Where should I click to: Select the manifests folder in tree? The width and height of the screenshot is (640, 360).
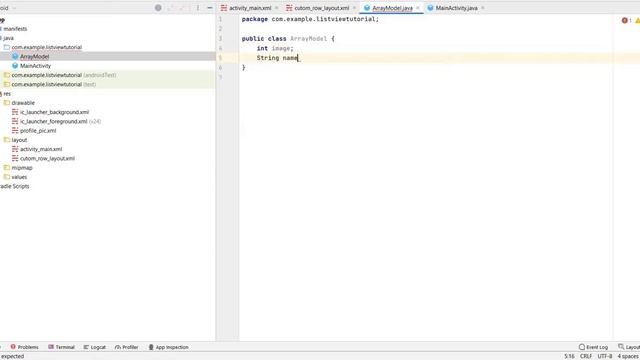click(15, 29)
